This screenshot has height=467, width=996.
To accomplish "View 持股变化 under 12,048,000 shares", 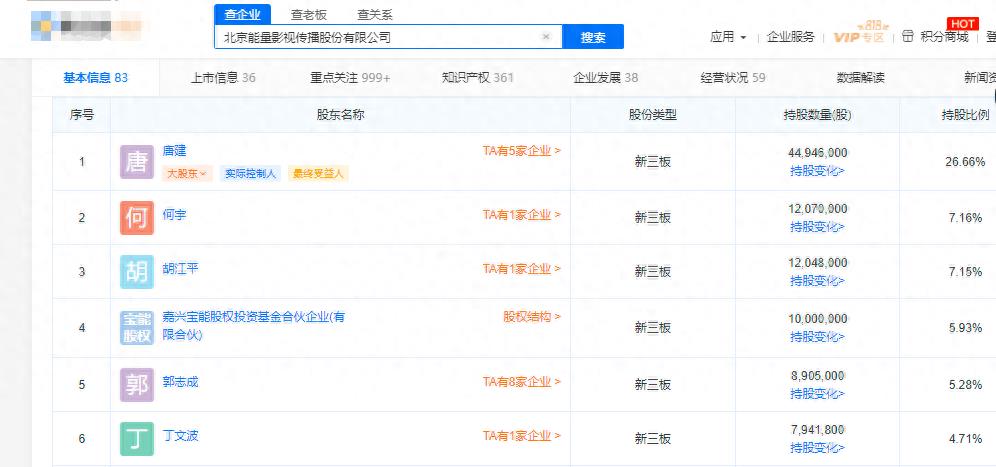I will [818, 281].
